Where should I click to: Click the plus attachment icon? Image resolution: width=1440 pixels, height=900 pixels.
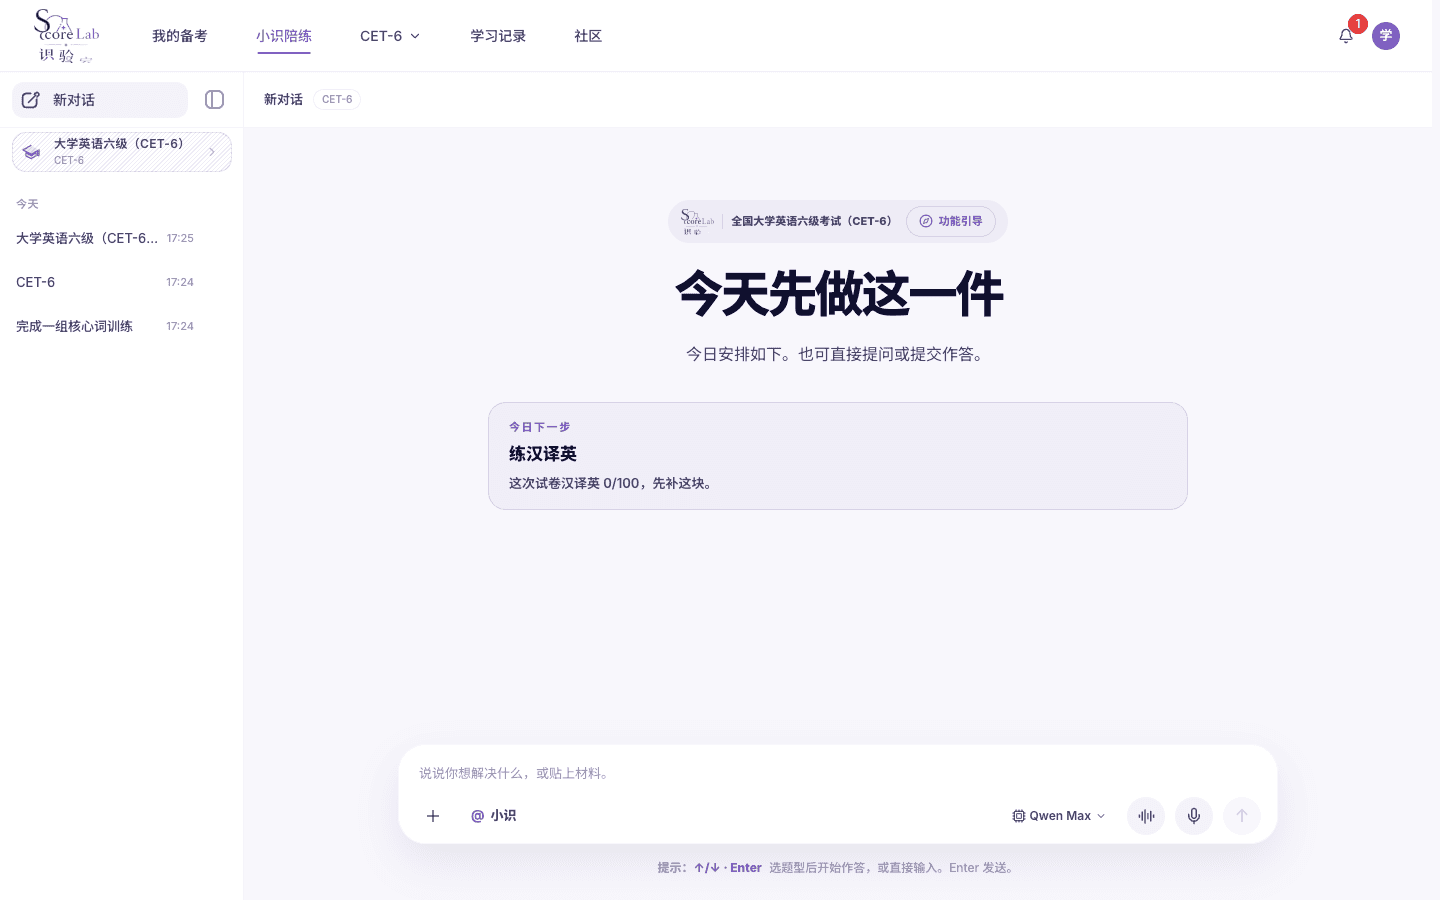(x=433, y=816)
